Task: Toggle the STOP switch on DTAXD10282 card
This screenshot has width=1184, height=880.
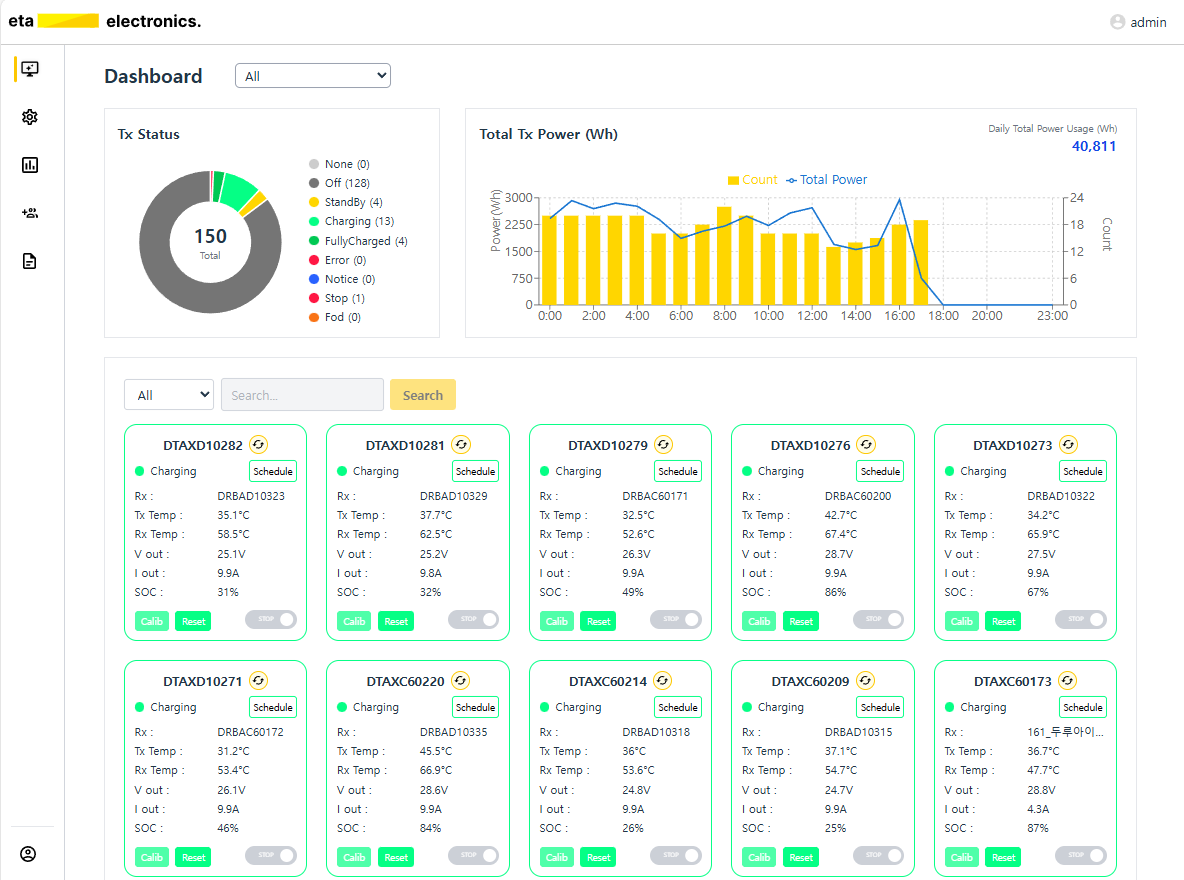Action: click(x=271, y=620)
